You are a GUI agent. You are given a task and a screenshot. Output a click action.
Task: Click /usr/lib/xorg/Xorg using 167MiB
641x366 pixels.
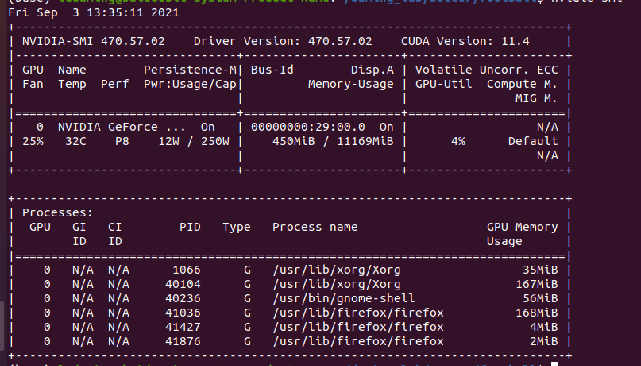pos(336,284)
